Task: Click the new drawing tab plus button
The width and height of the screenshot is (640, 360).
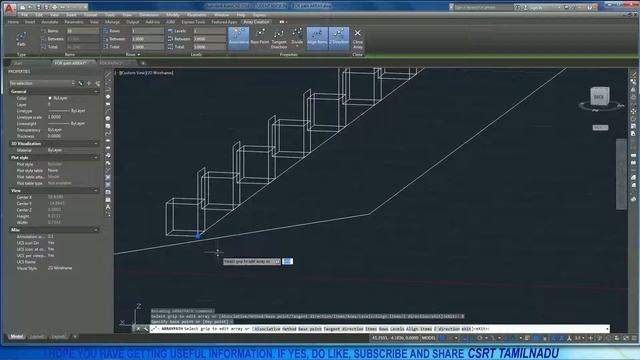Action: 143,63
